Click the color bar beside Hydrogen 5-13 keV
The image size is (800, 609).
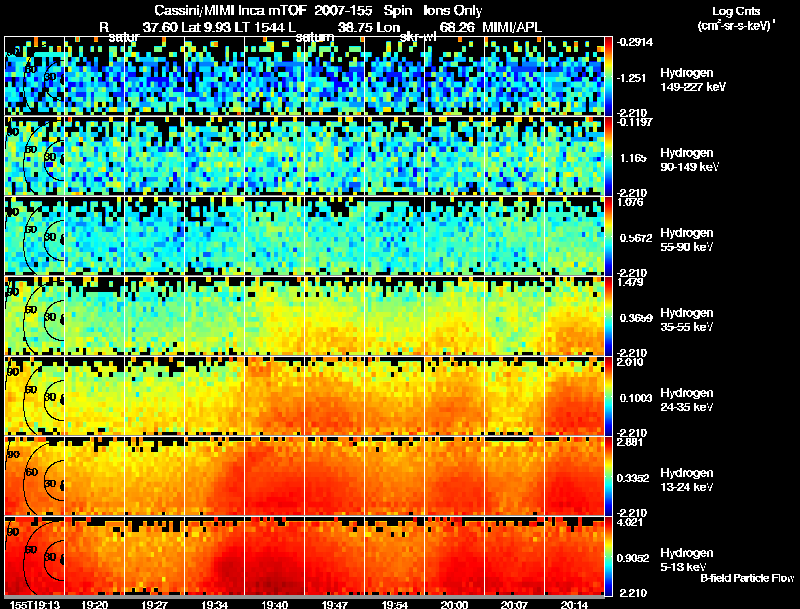pos(608,556)
